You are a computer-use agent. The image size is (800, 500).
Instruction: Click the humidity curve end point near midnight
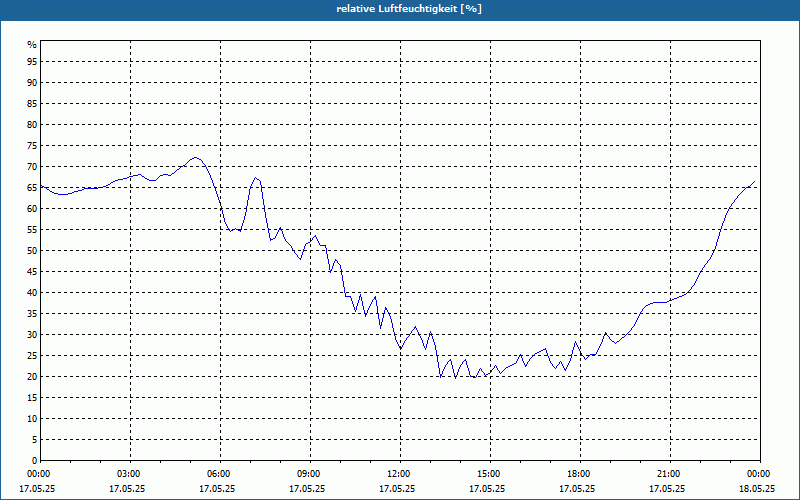click(x=754, y=182)
